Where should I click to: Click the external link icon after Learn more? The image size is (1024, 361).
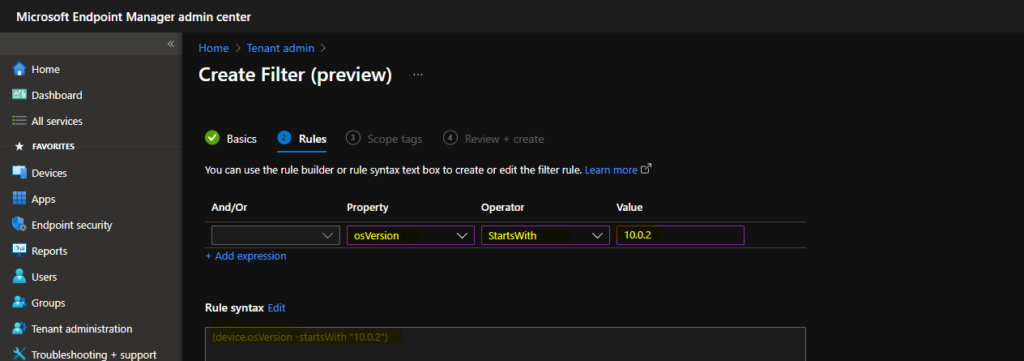[646, 169]
